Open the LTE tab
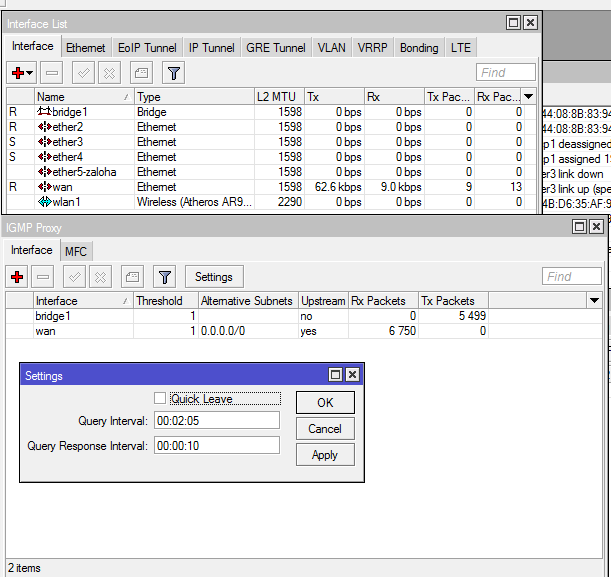The width and height of the screenshot is (611, 577). (461, 48)
